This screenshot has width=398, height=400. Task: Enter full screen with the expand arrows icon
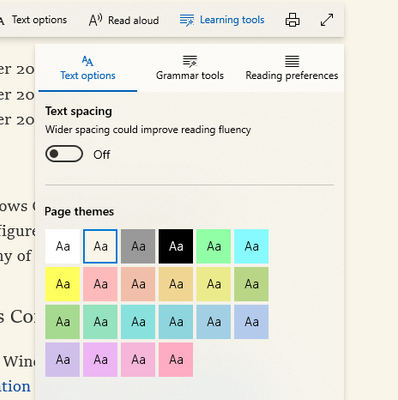(327, 20)
